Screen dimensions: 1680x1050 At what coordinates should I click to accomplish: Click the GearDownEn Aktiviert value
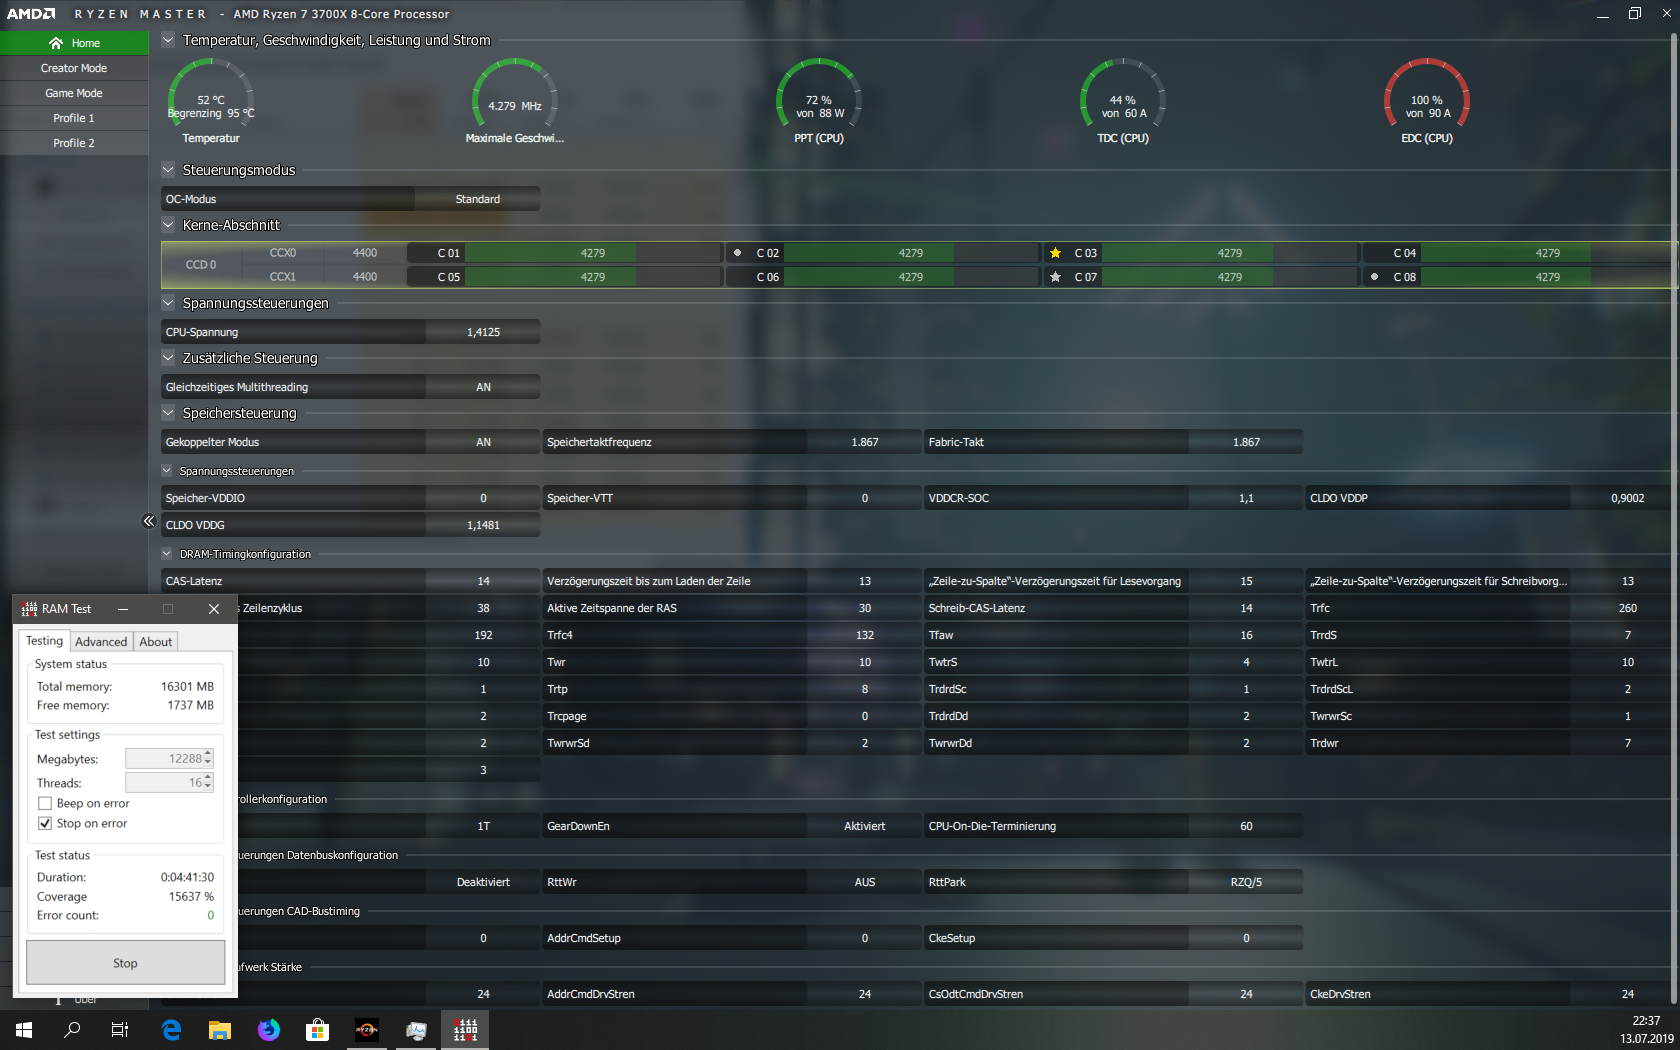point(865,826)
